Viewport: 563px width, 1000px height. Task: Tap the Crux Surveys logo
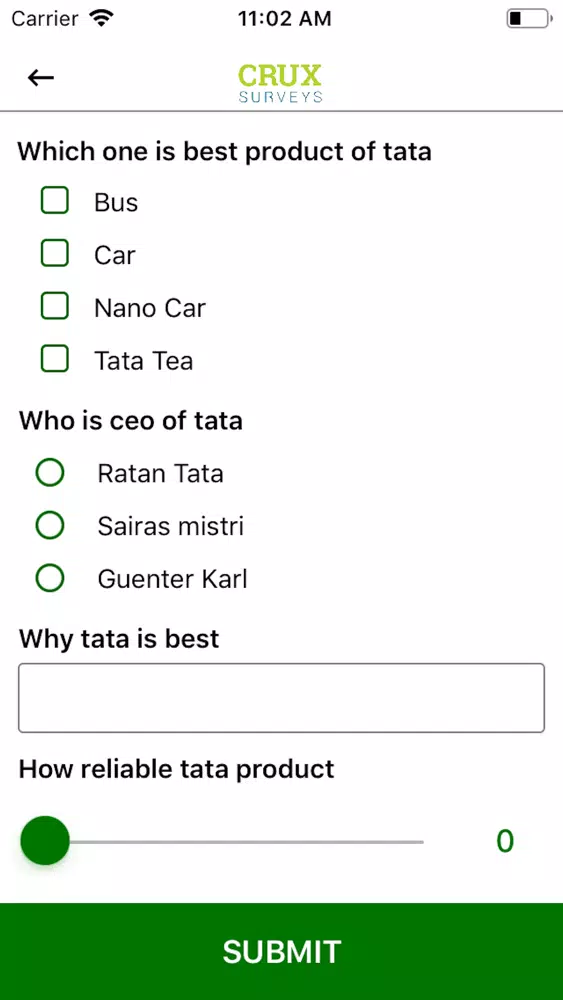[281, 84]
